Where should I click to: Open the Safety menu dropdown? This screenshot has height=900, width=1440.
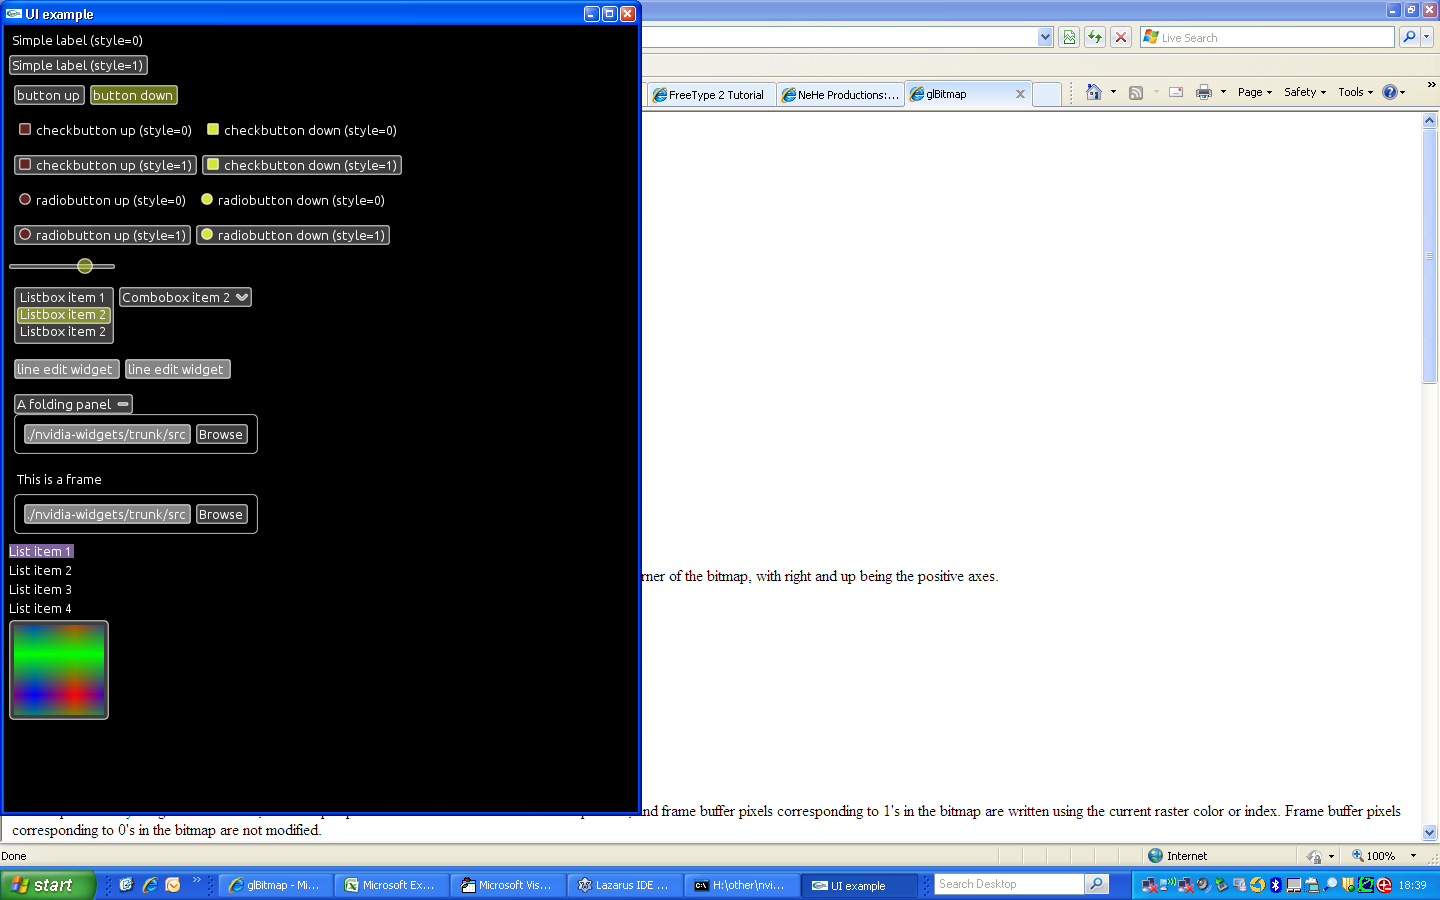(1305, 92)
